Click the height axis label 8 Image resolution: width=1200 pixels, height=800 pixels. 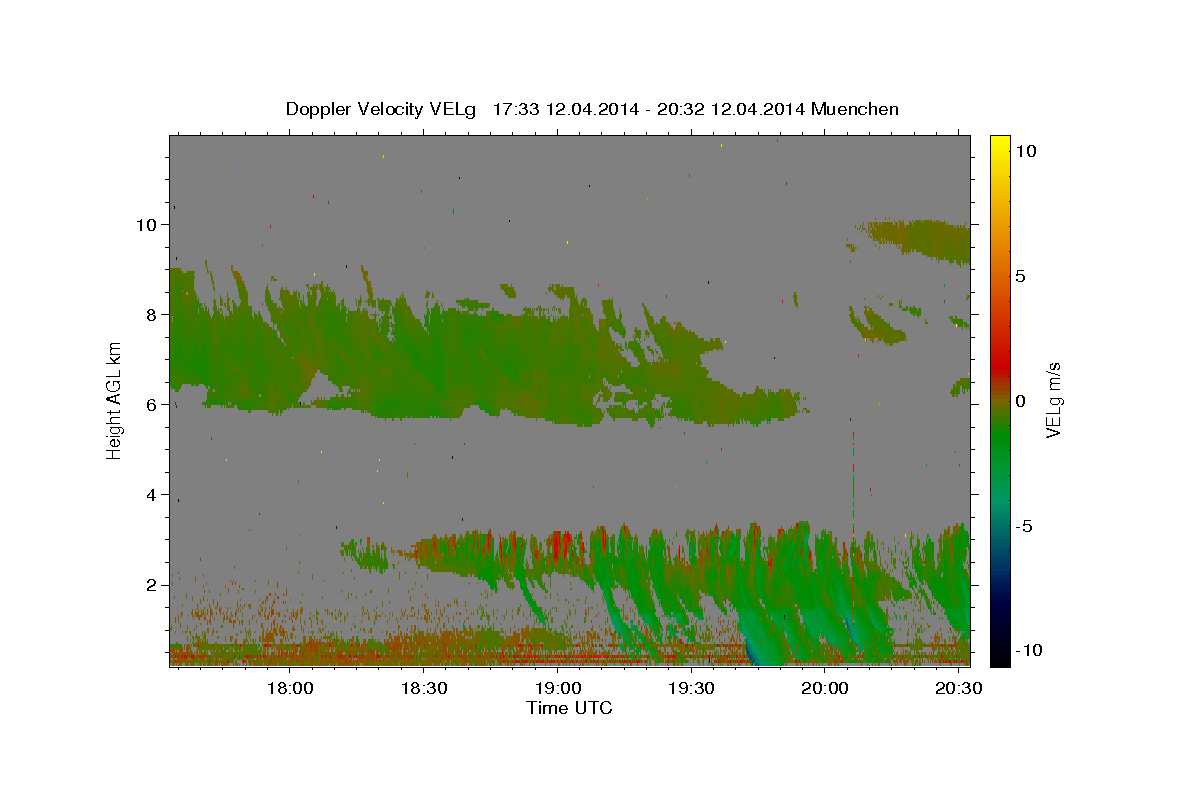pyautogui.click(x=151, y=315)
